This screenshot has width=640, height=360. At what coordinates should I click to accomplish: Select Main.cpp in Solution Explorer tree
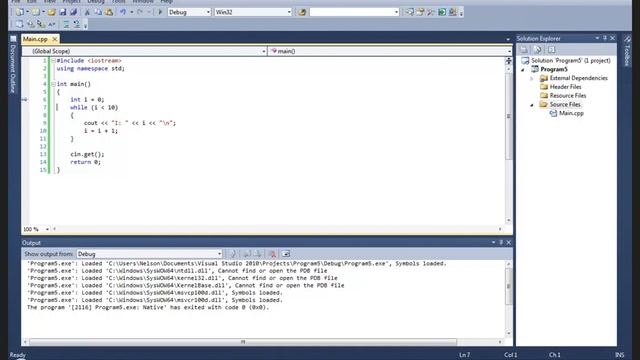click(571, 113)
